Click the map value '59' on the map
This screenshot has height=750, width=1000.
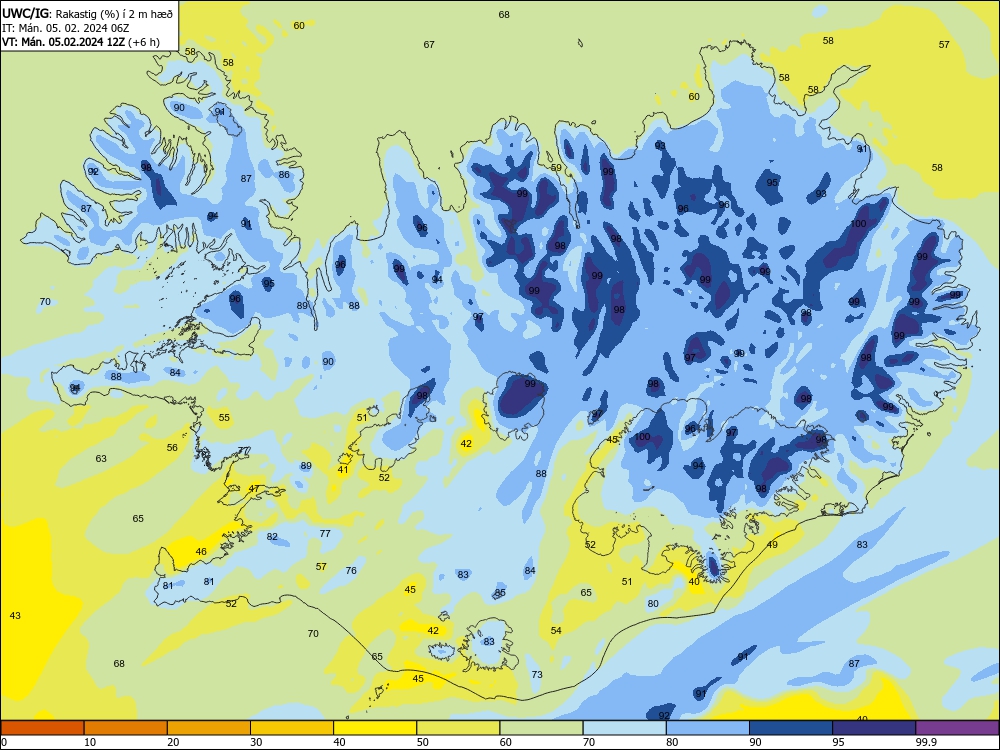557,168
